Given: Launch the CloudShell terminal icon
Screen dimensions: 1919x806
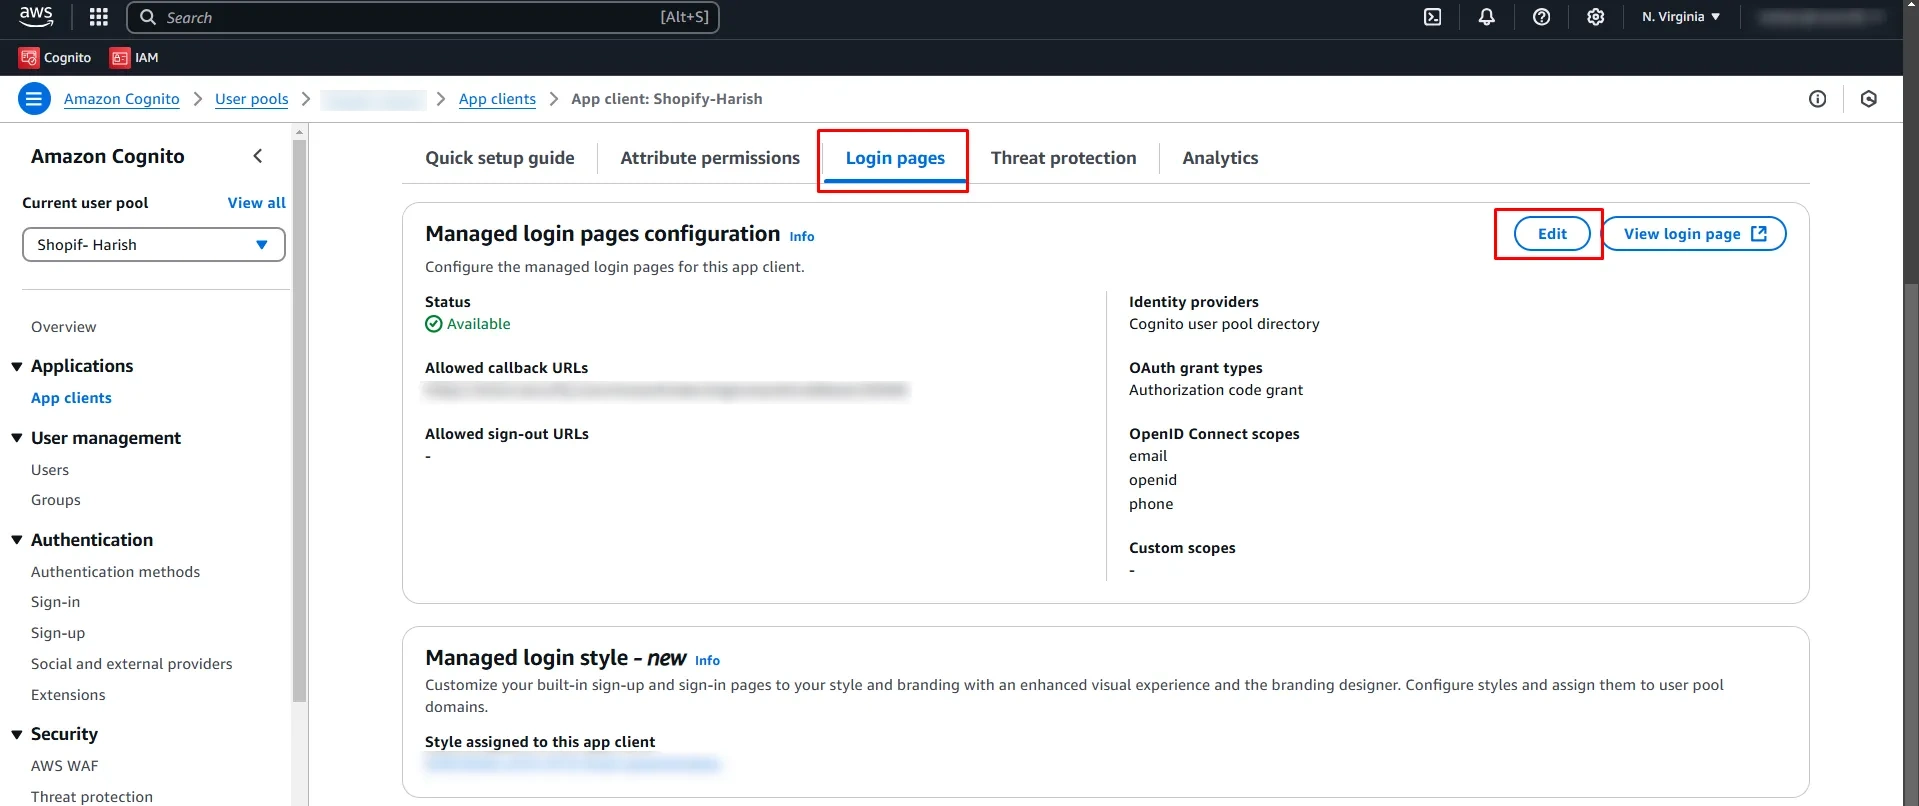Looking at the screenshot, I should pos(1432,17).
